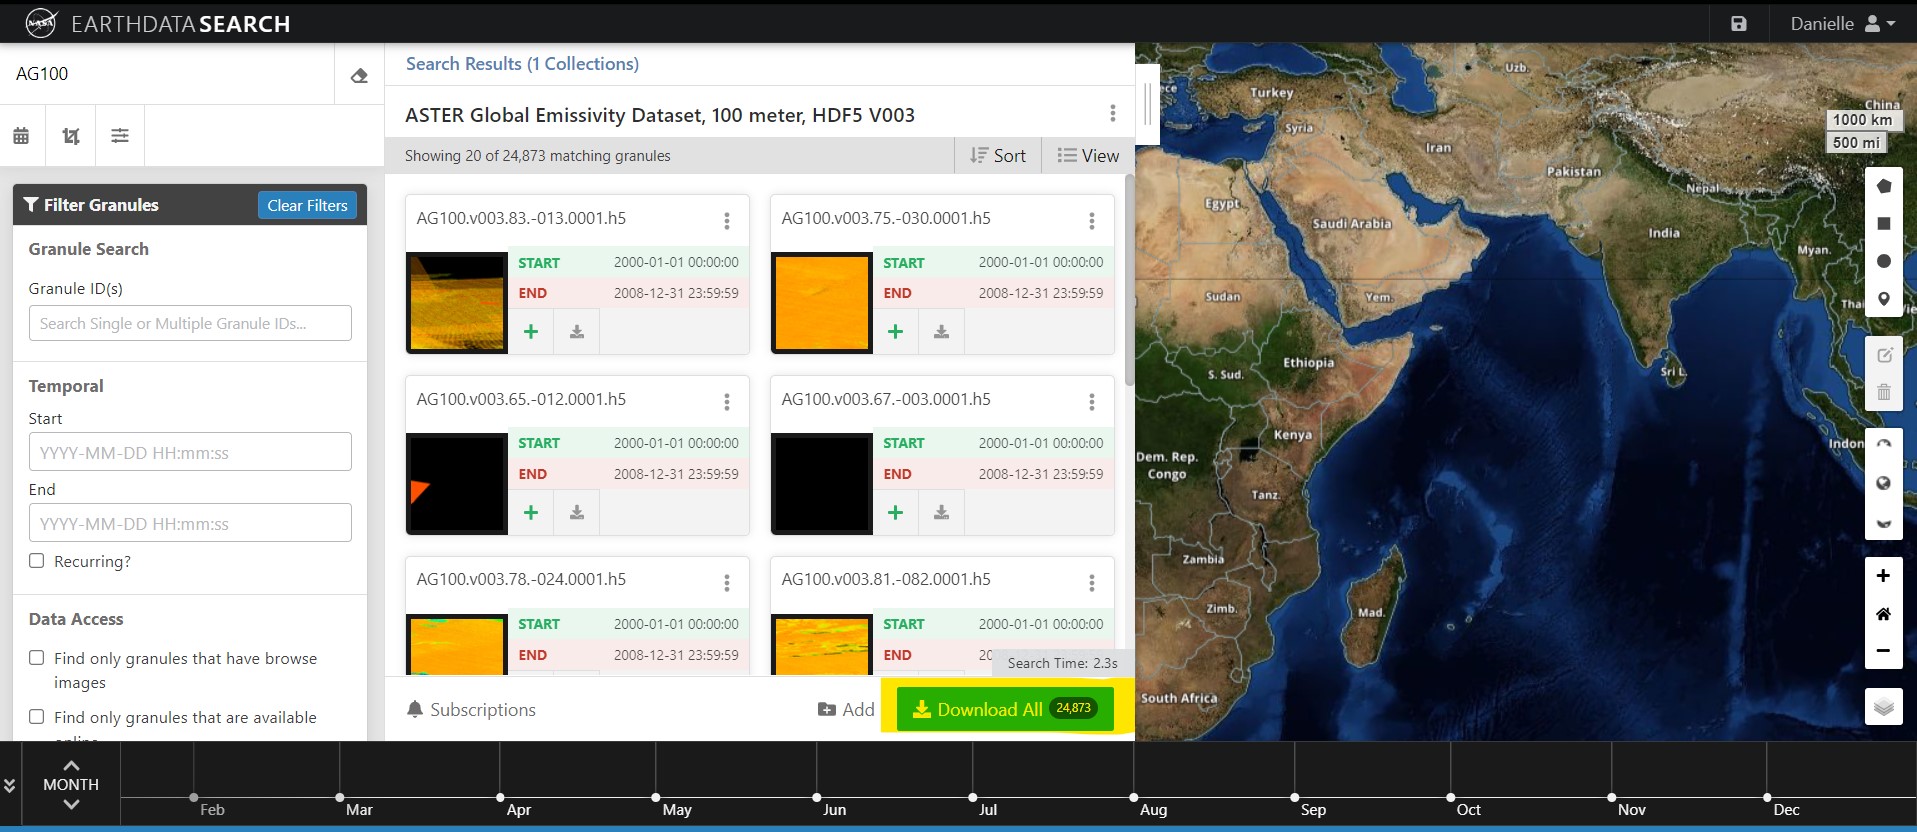Click the NASA Earthdata Search logo
Viewport: 1917px width, 832px height.
pos(157,24)
